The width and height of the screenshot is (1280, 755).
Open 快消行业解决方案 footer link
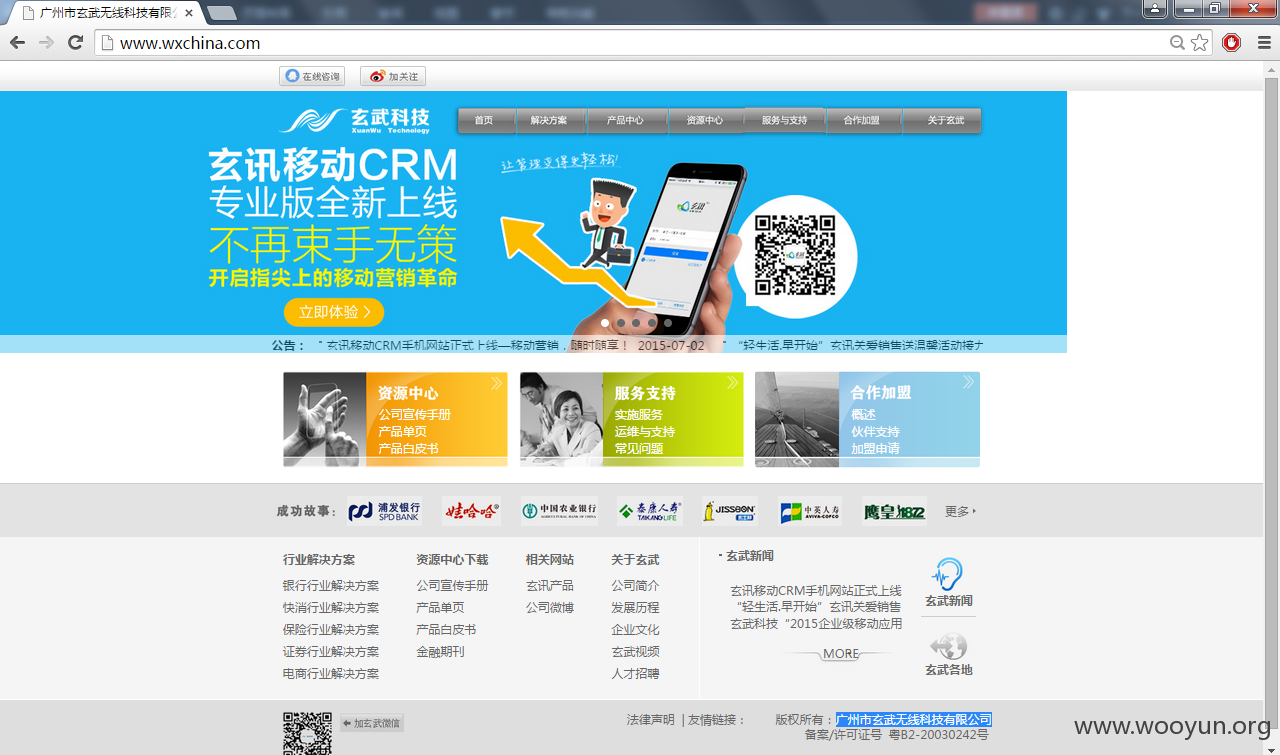click(x=331, y=608)
